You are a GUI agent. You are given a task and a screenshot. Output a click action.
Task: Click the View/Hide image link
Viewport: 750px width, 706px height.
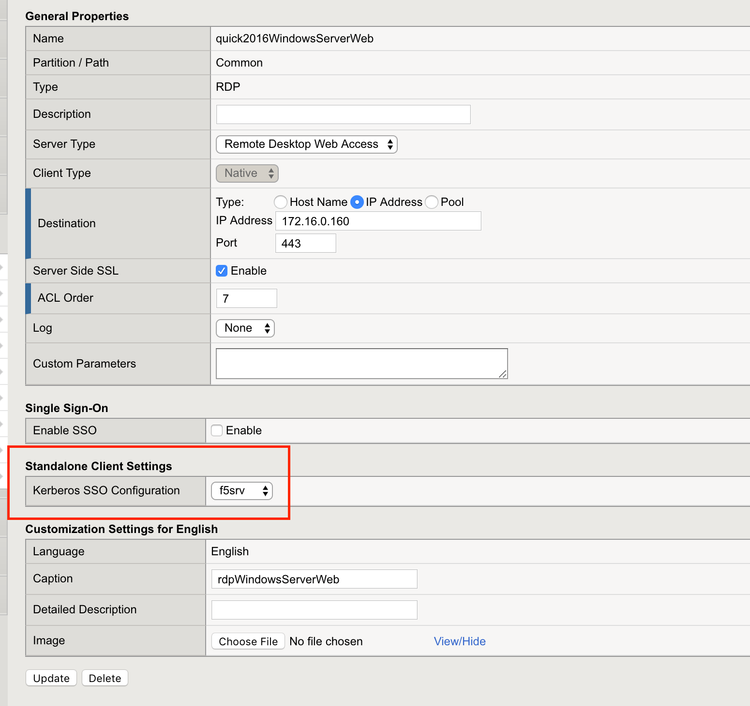pyautogui.click(x=459, y=641)
